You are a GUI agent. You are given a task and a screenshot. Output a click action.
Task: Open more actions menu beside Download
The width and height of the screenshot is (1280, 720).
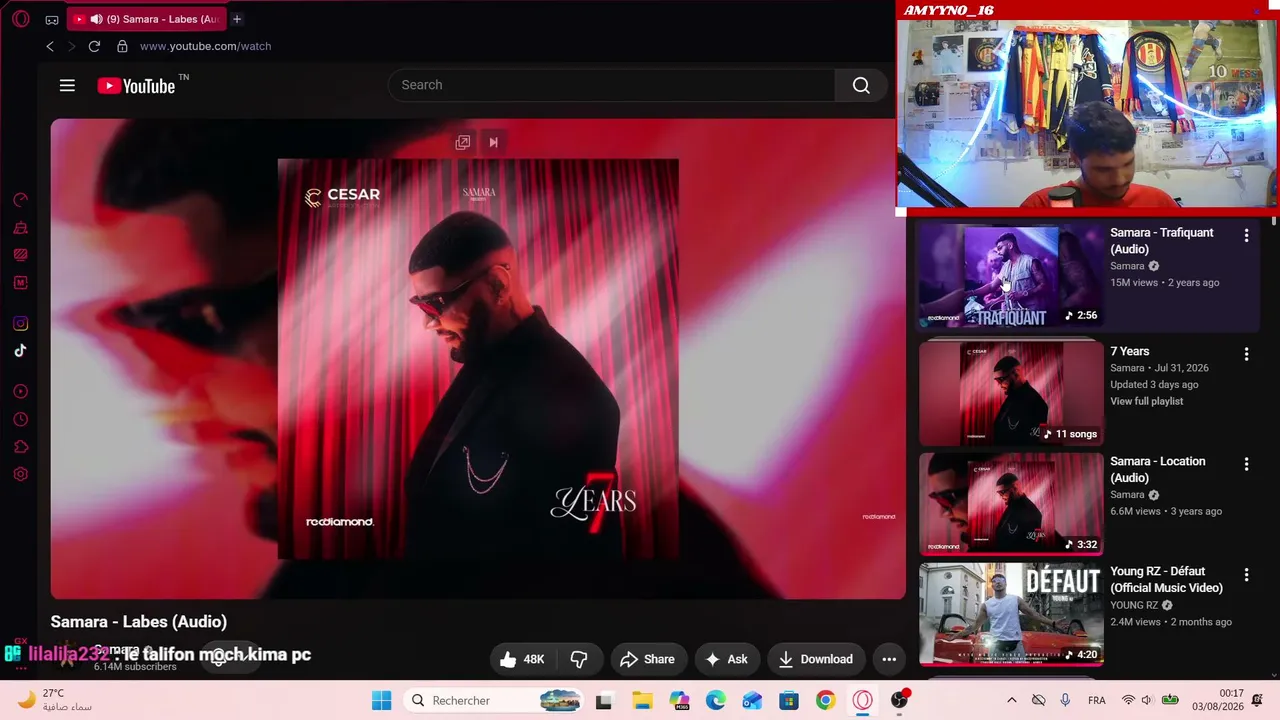point(889,659)
